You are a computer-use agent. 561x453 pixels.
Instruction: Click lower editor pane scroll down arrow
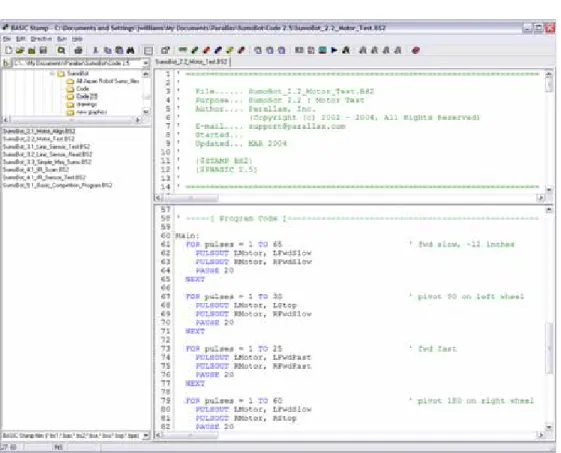click(549, 427)
